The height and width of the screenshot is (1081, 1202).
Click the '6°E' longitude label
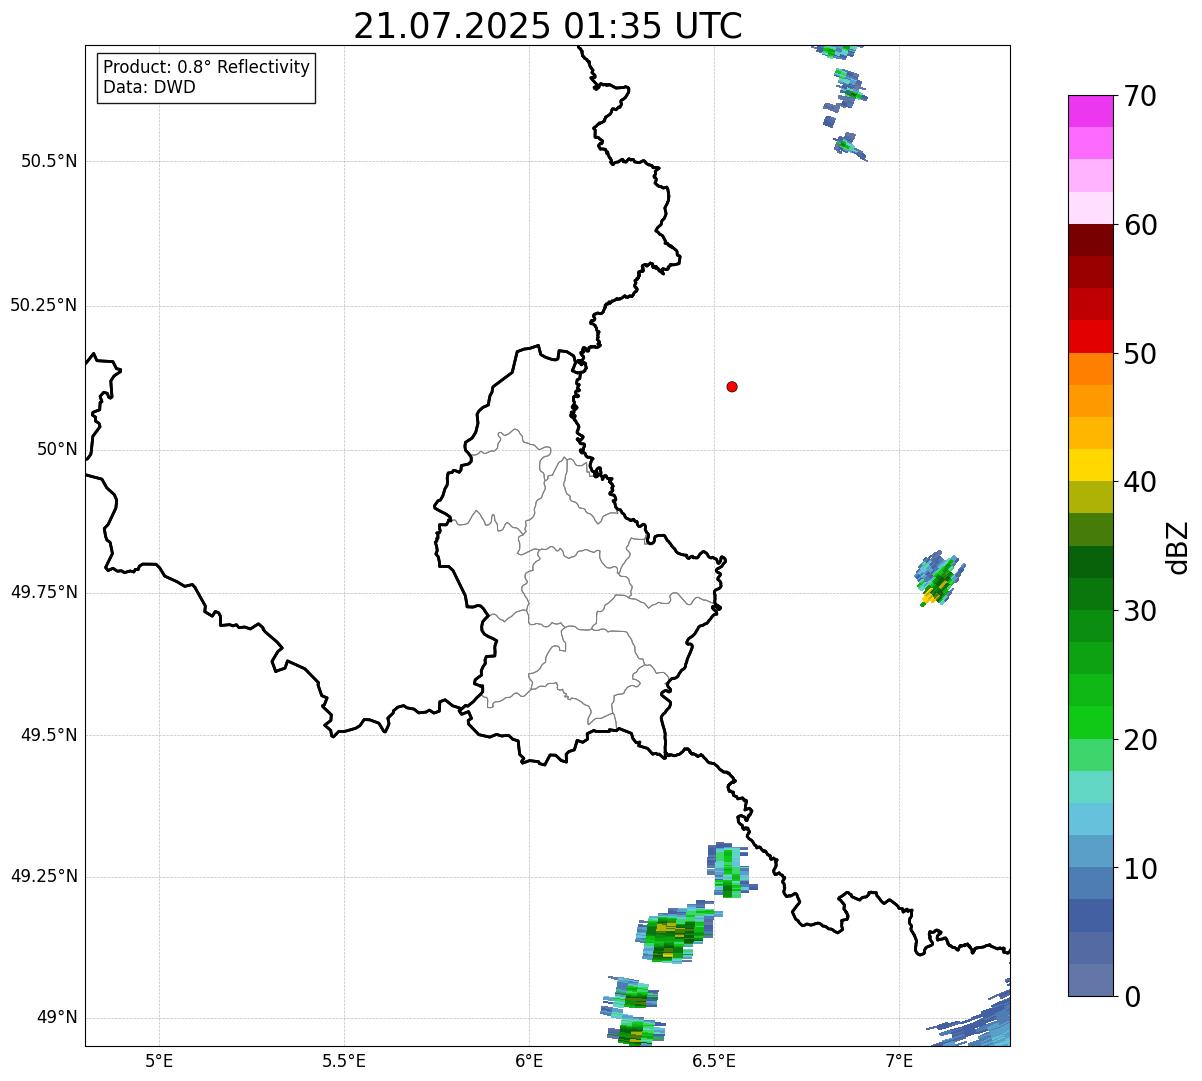click(529, 1060)
